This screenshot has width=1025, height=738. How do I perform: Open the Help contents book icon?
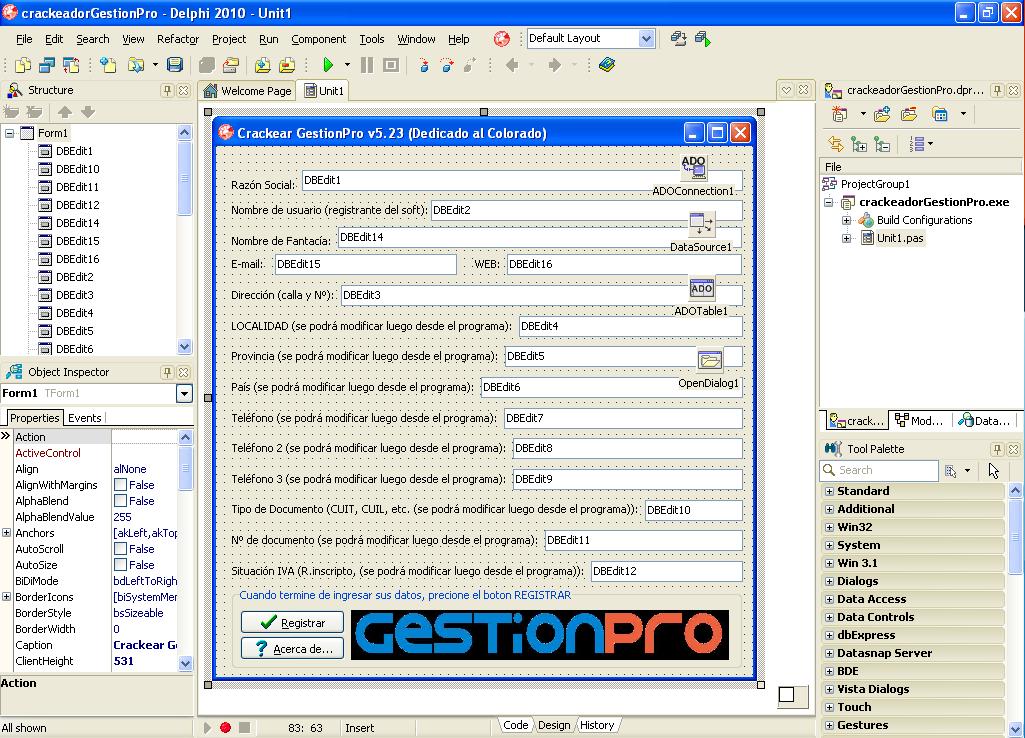pos(607,65)
